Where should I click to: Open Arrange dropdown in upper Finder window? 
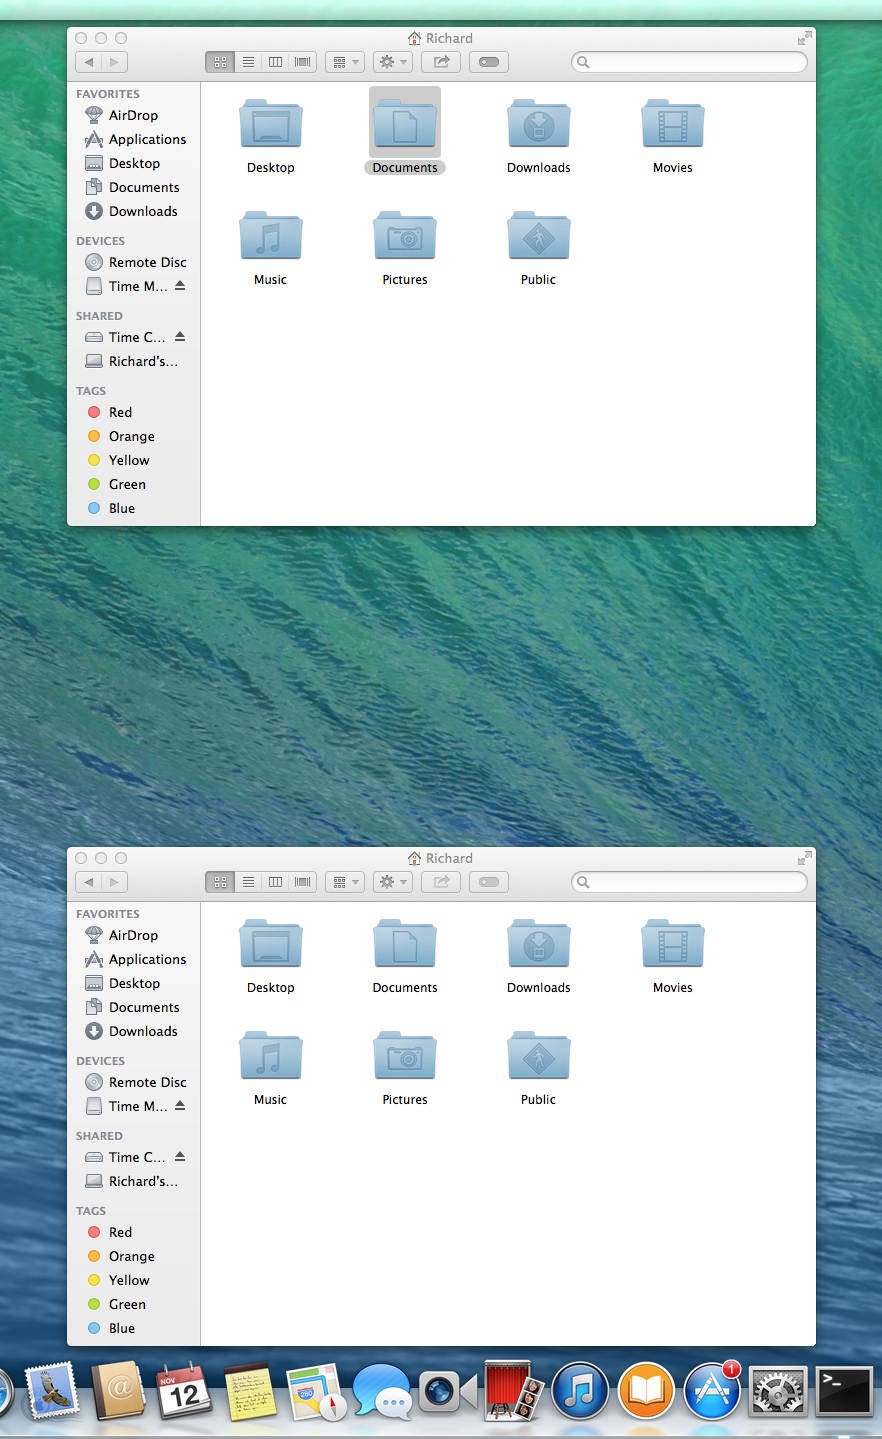(345, 62)
